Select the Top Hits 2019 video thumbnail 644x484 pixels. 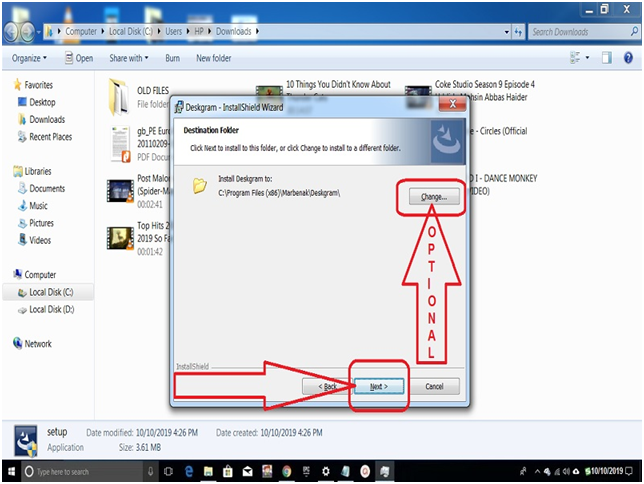(120, 238)
